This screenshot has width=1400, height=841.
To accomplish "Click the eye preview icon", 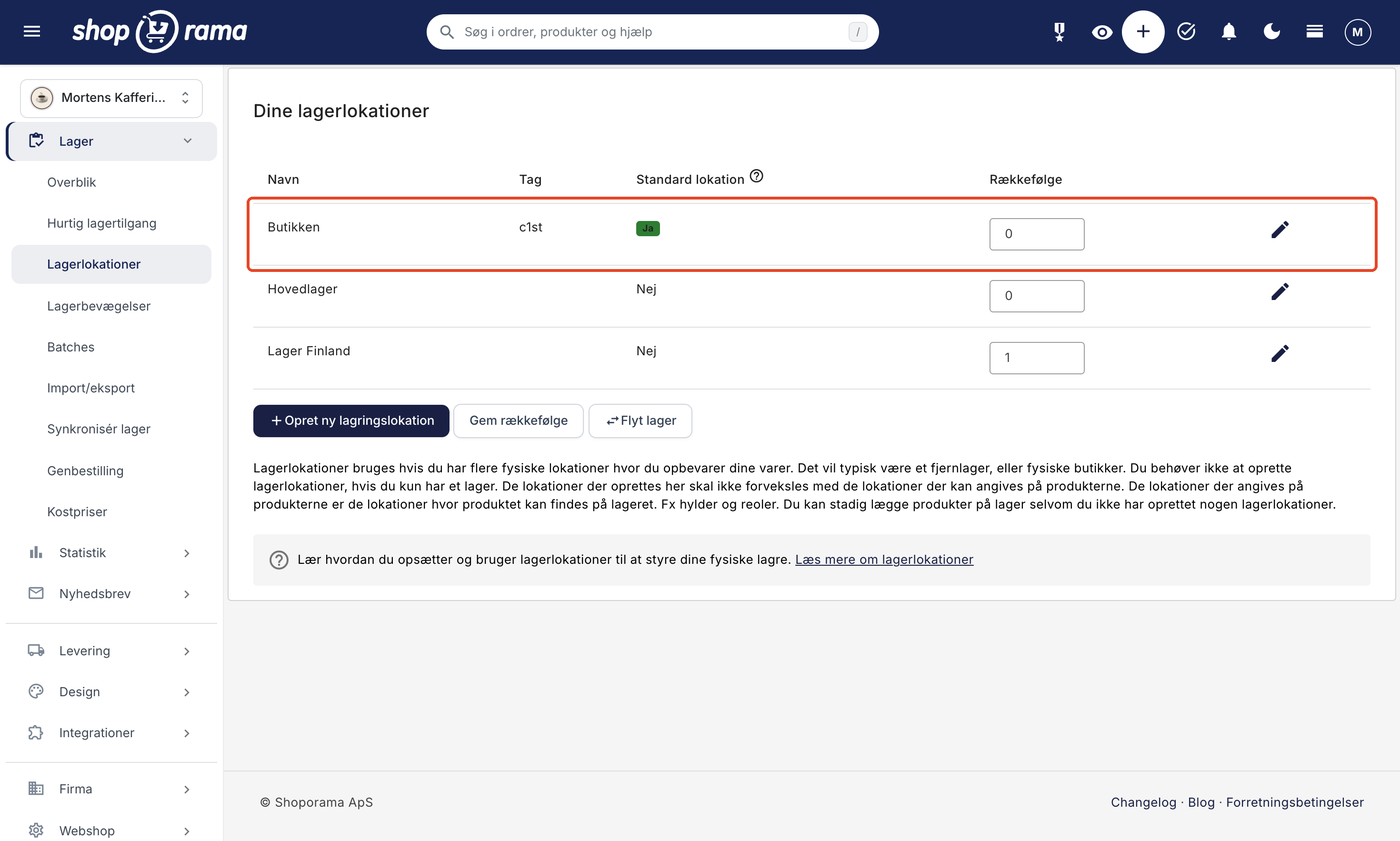I will click(1102, 32).
